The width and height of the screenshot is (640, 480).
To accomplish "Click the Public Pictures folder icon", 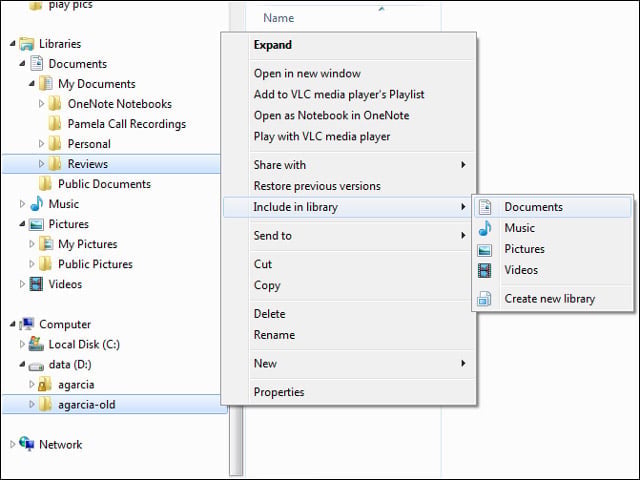I will click(x=46, y=264).
